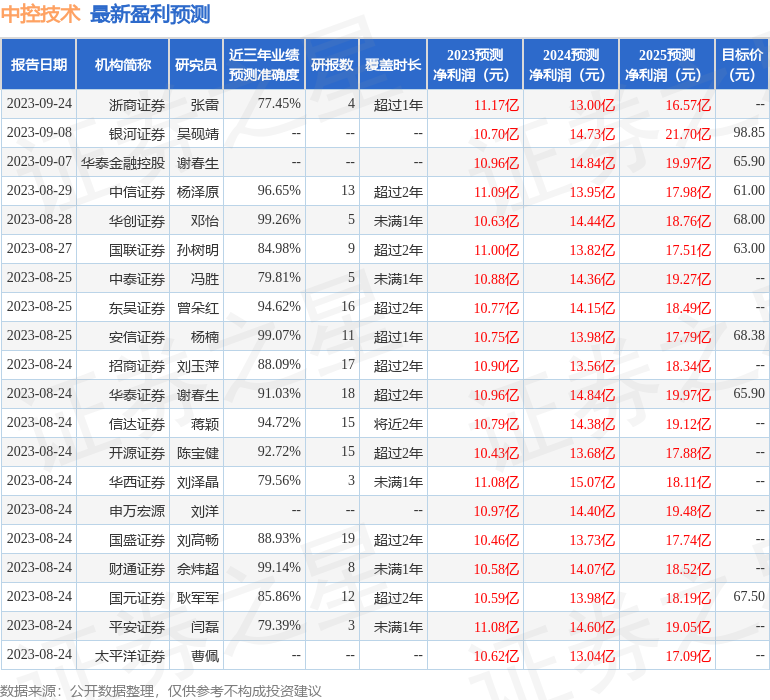This screenshot has height=700, width=770.
Task: Click accuracy value 96.65%
Action: click(279, 191)
